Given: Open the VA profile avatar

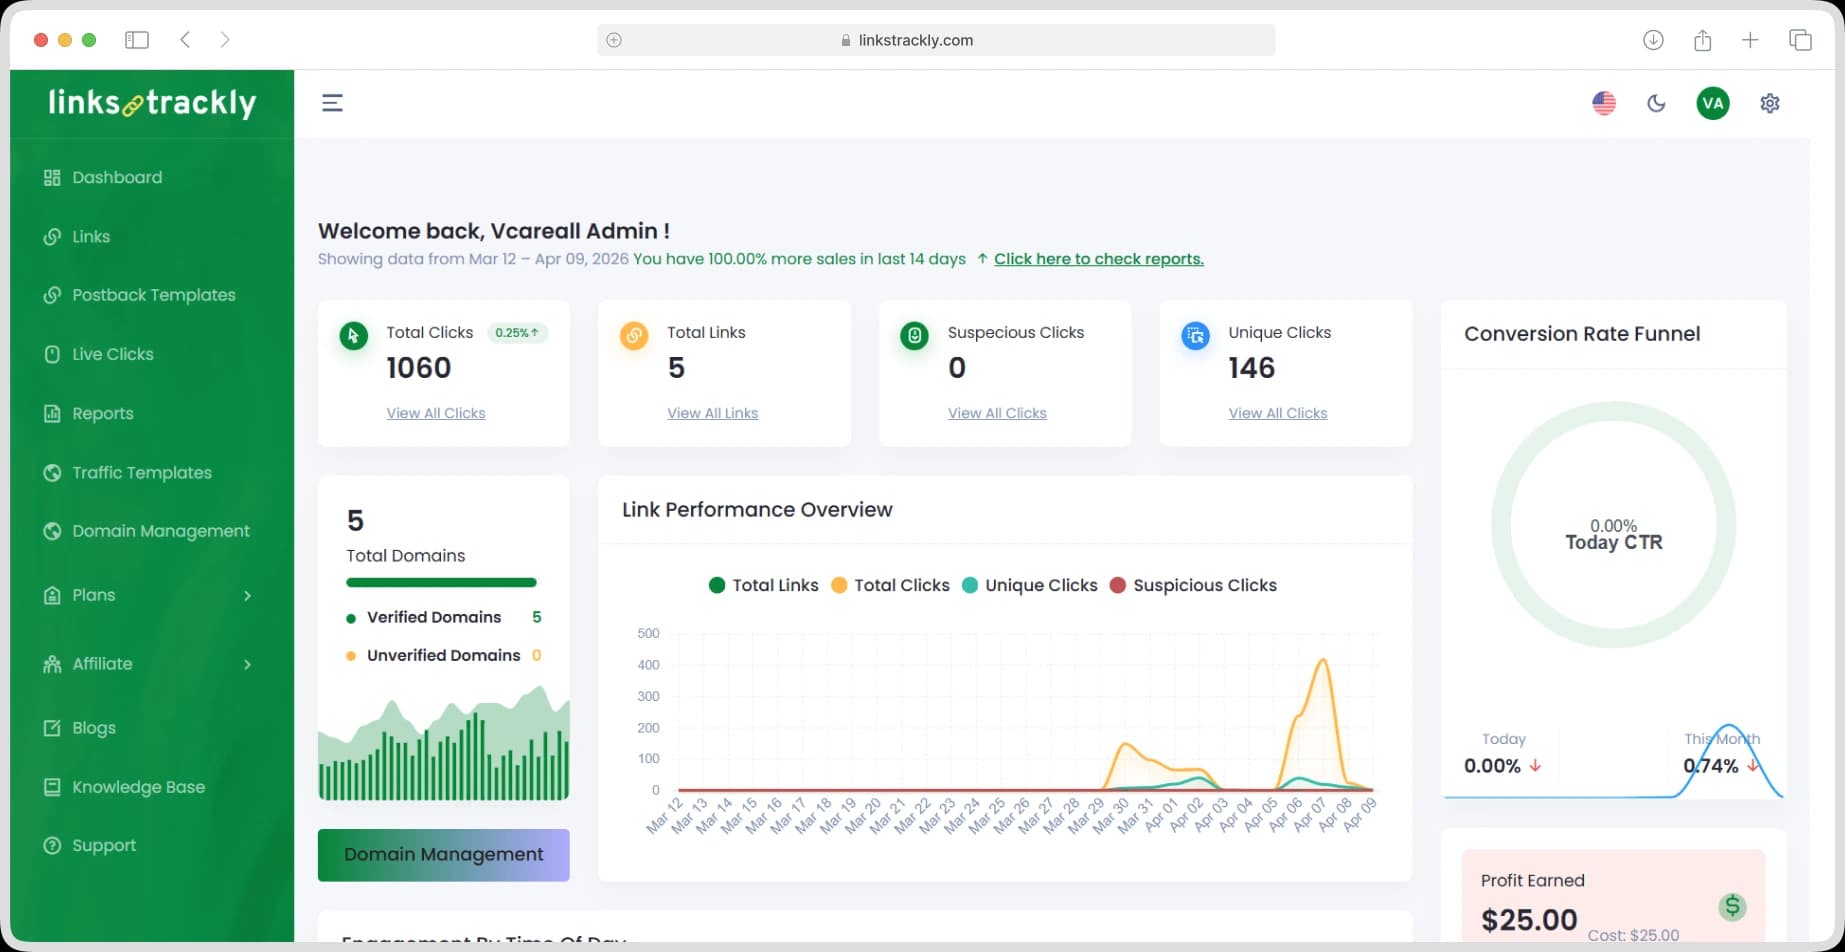Looking at the screenshot, I should pyautogui.click(x=1712, y=103).
